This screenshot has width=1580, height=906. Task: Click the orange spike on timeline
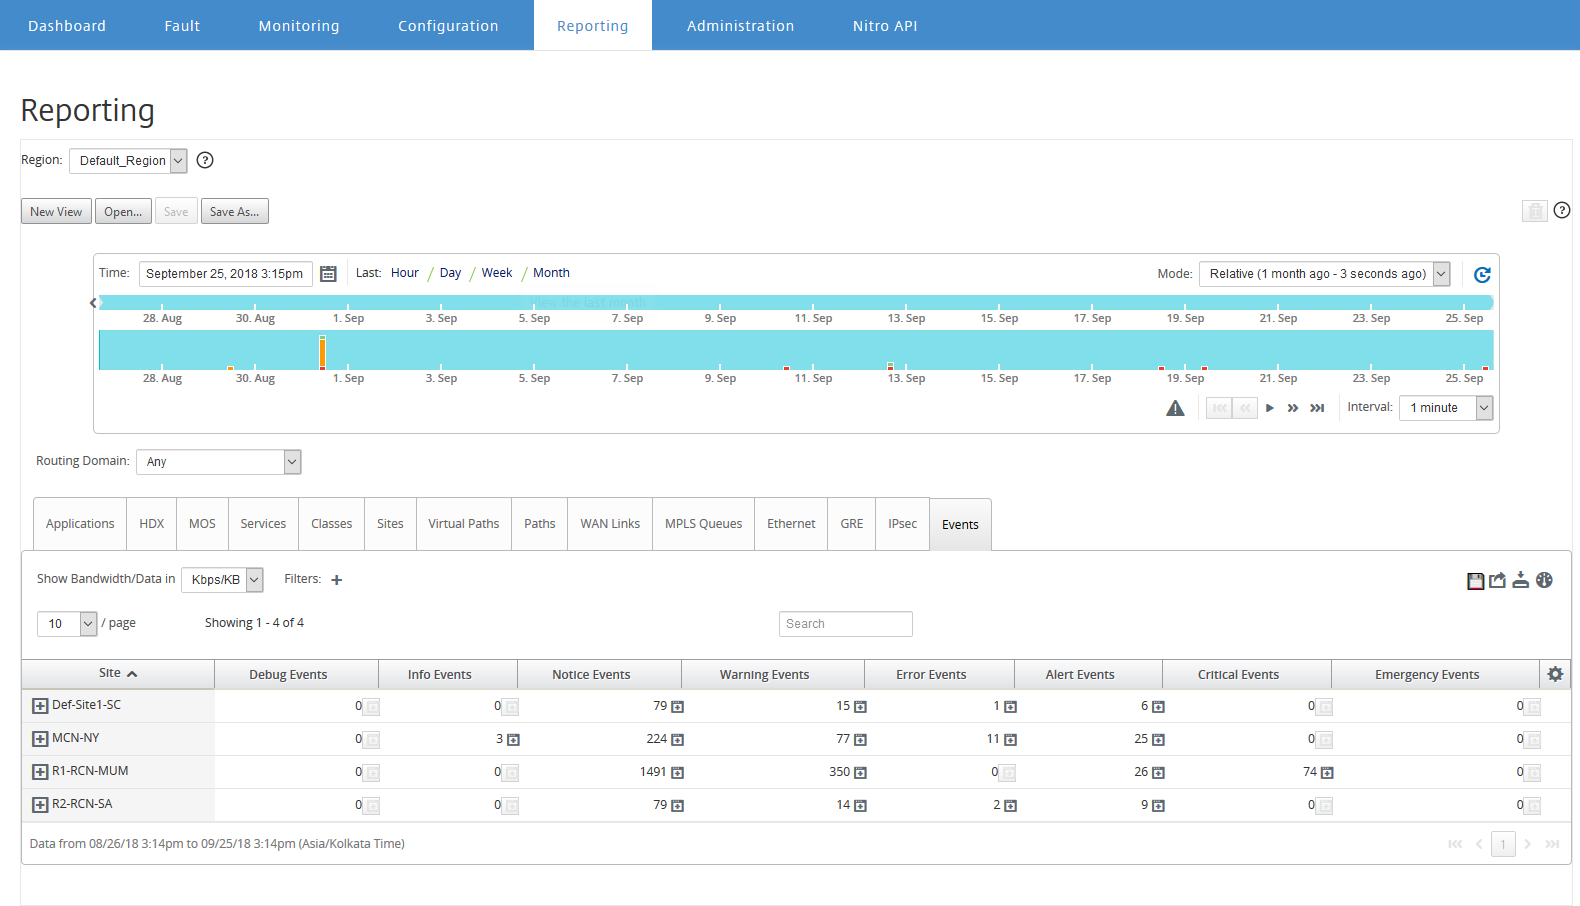pyautogui.click(x=322, y=352)
